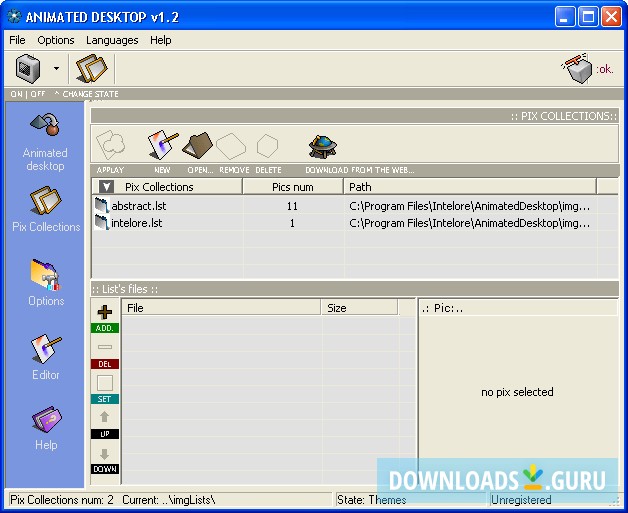The width and height of the screenshot is (628, 513).
Task: Click the File column header in list
Action: pos(221,308)
